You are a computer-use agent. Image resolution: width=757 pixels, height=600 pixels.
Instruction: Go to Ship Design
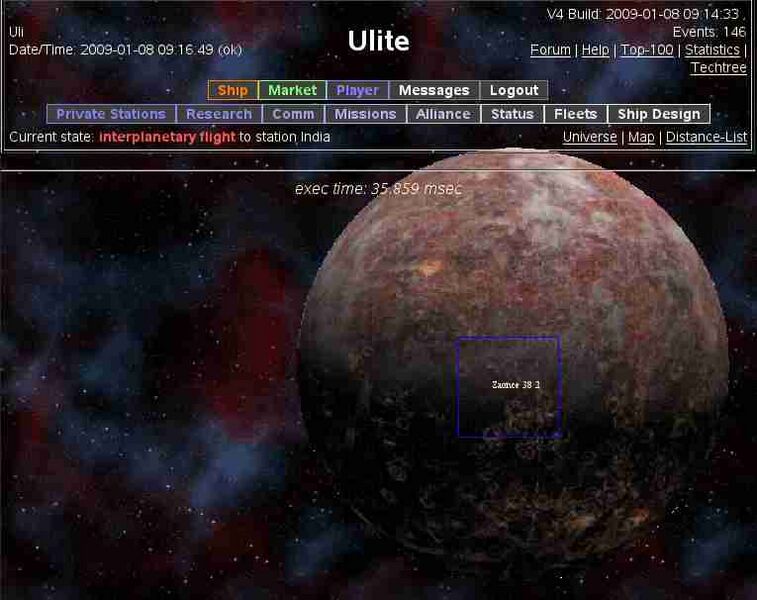[x=659, y=114]
